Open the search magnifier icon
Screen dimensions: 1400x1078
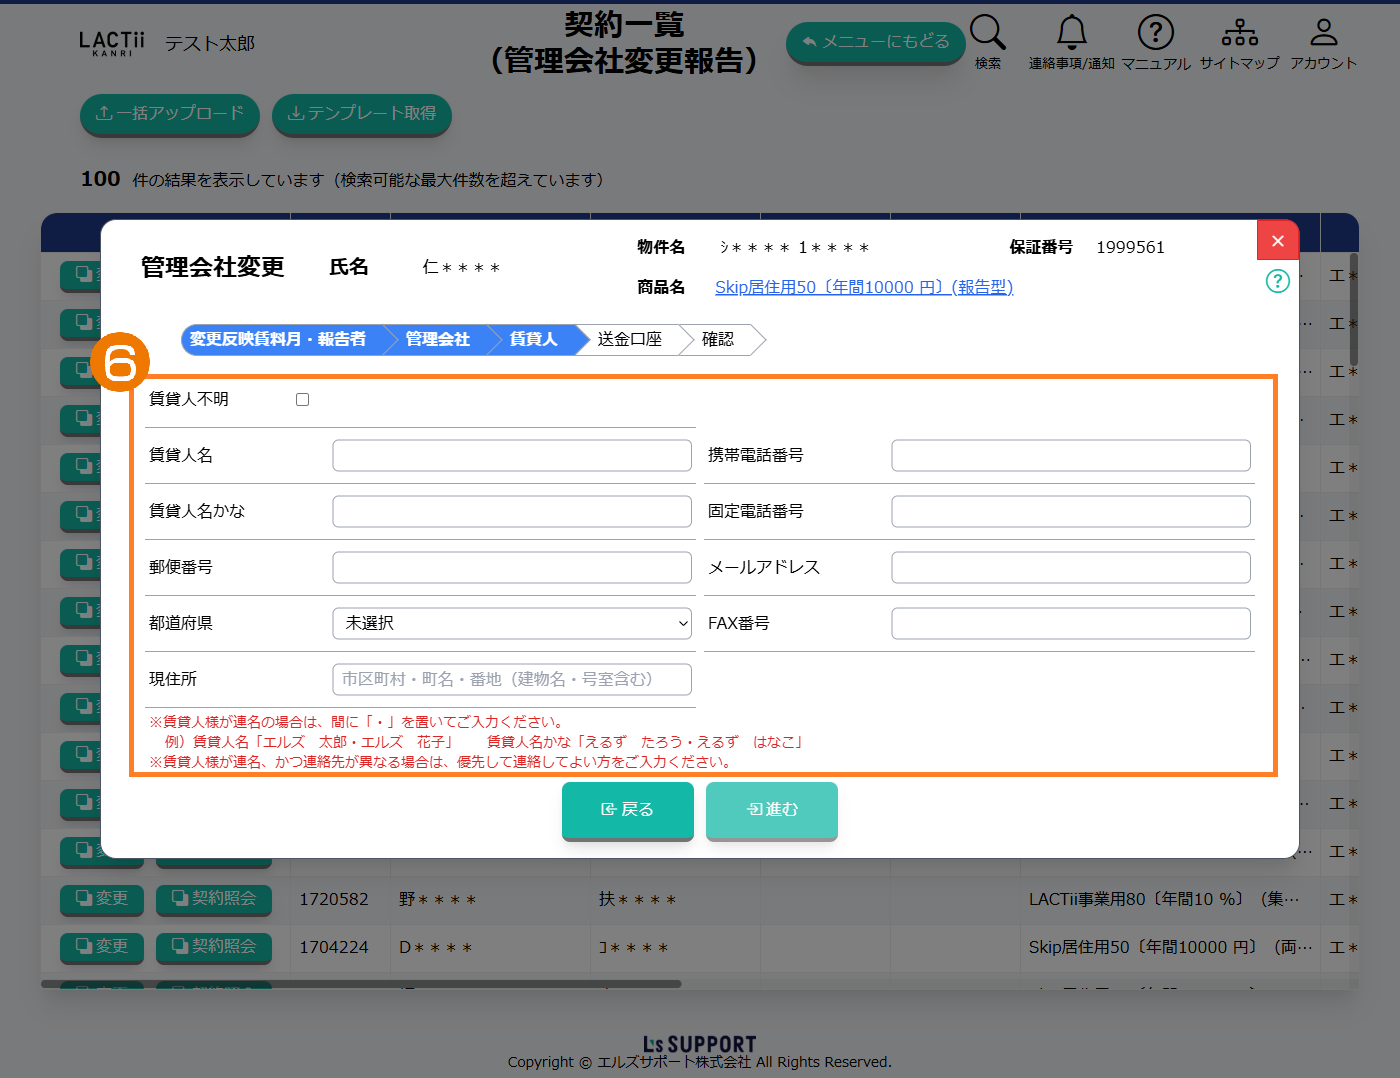pos(987,33)
